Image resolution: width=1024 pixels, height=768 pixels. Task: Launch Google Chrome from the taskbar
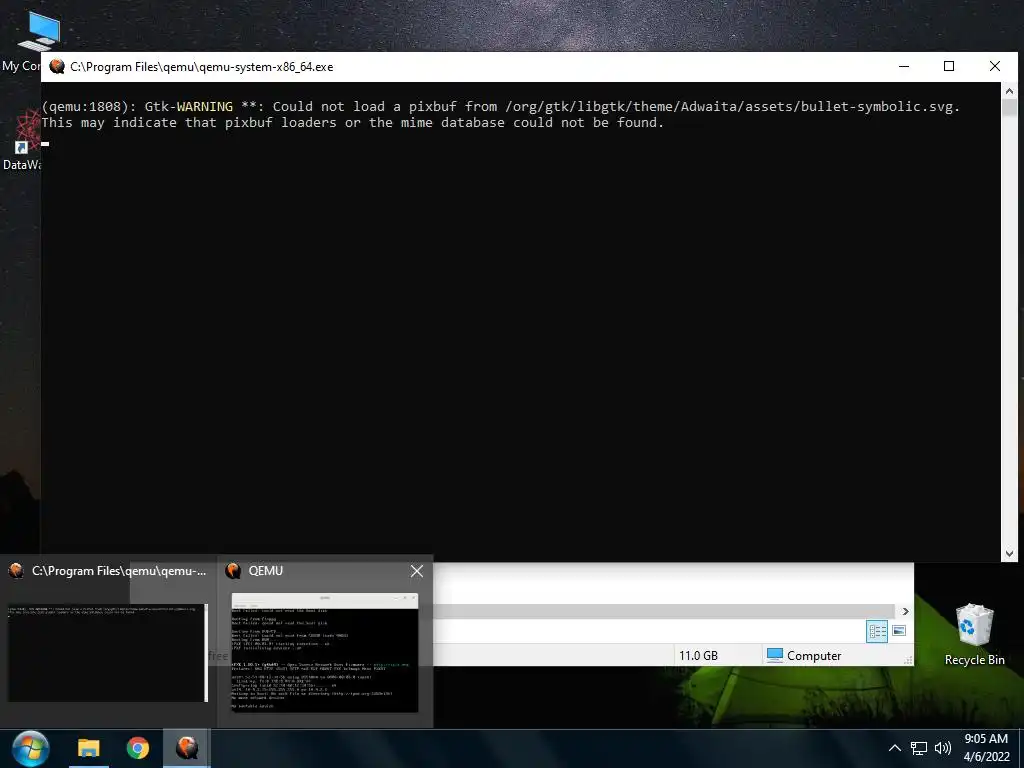(137, 748)
